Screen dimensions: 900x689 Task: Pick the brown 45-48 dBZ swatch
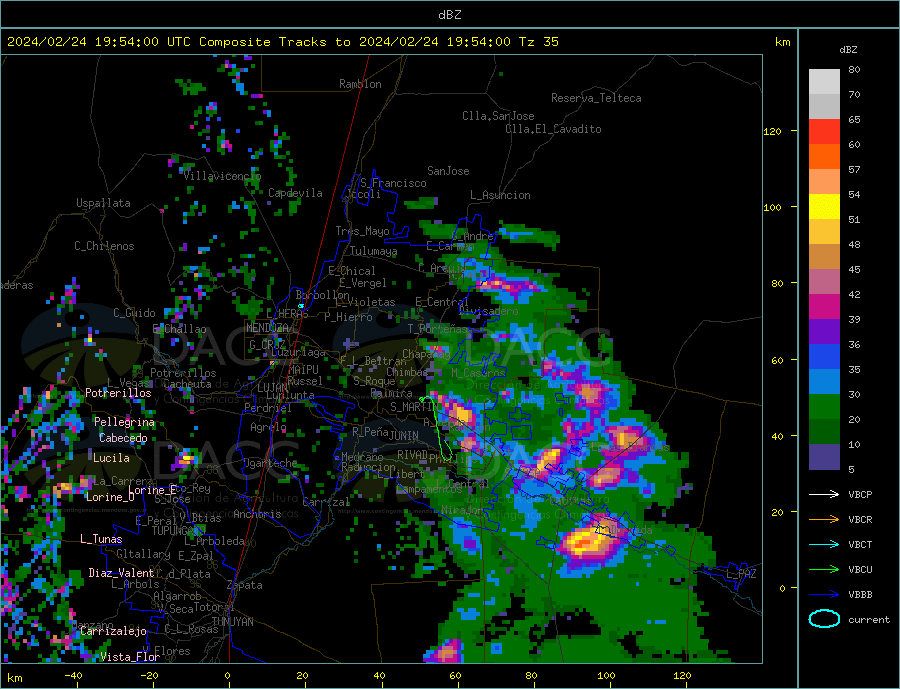tap(824, 257)
